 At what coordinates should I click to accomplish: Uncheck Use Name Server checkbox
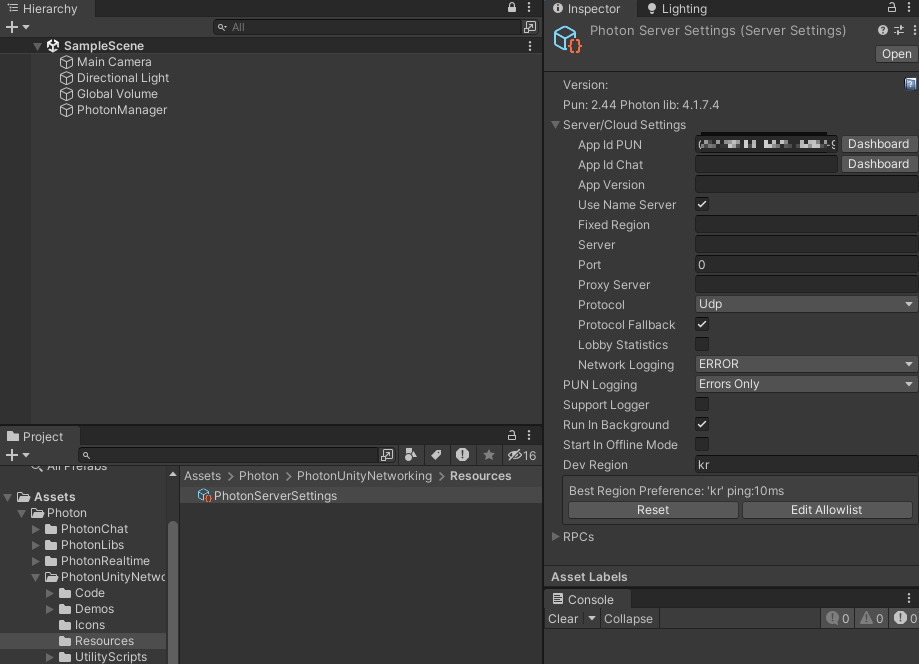pyautogui.click(x=702, y=205)
